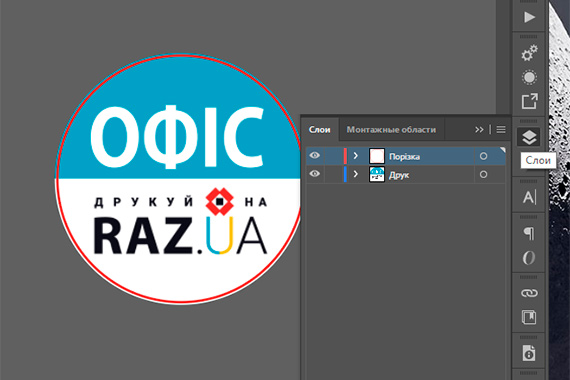Collapse panel with double-arrow icon

[x=479, y=129]
